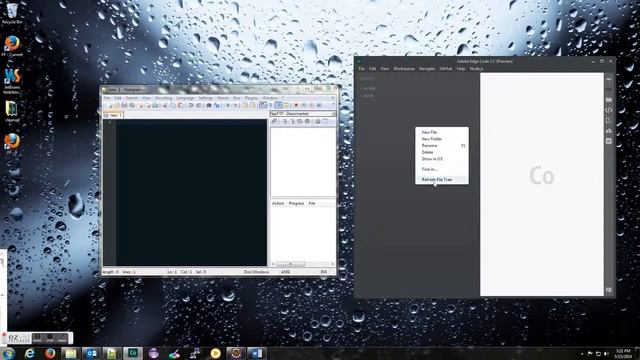Click the Find binoculars icon in Notepad++ toolbar
Screen dimensions: 640x360
209,105
